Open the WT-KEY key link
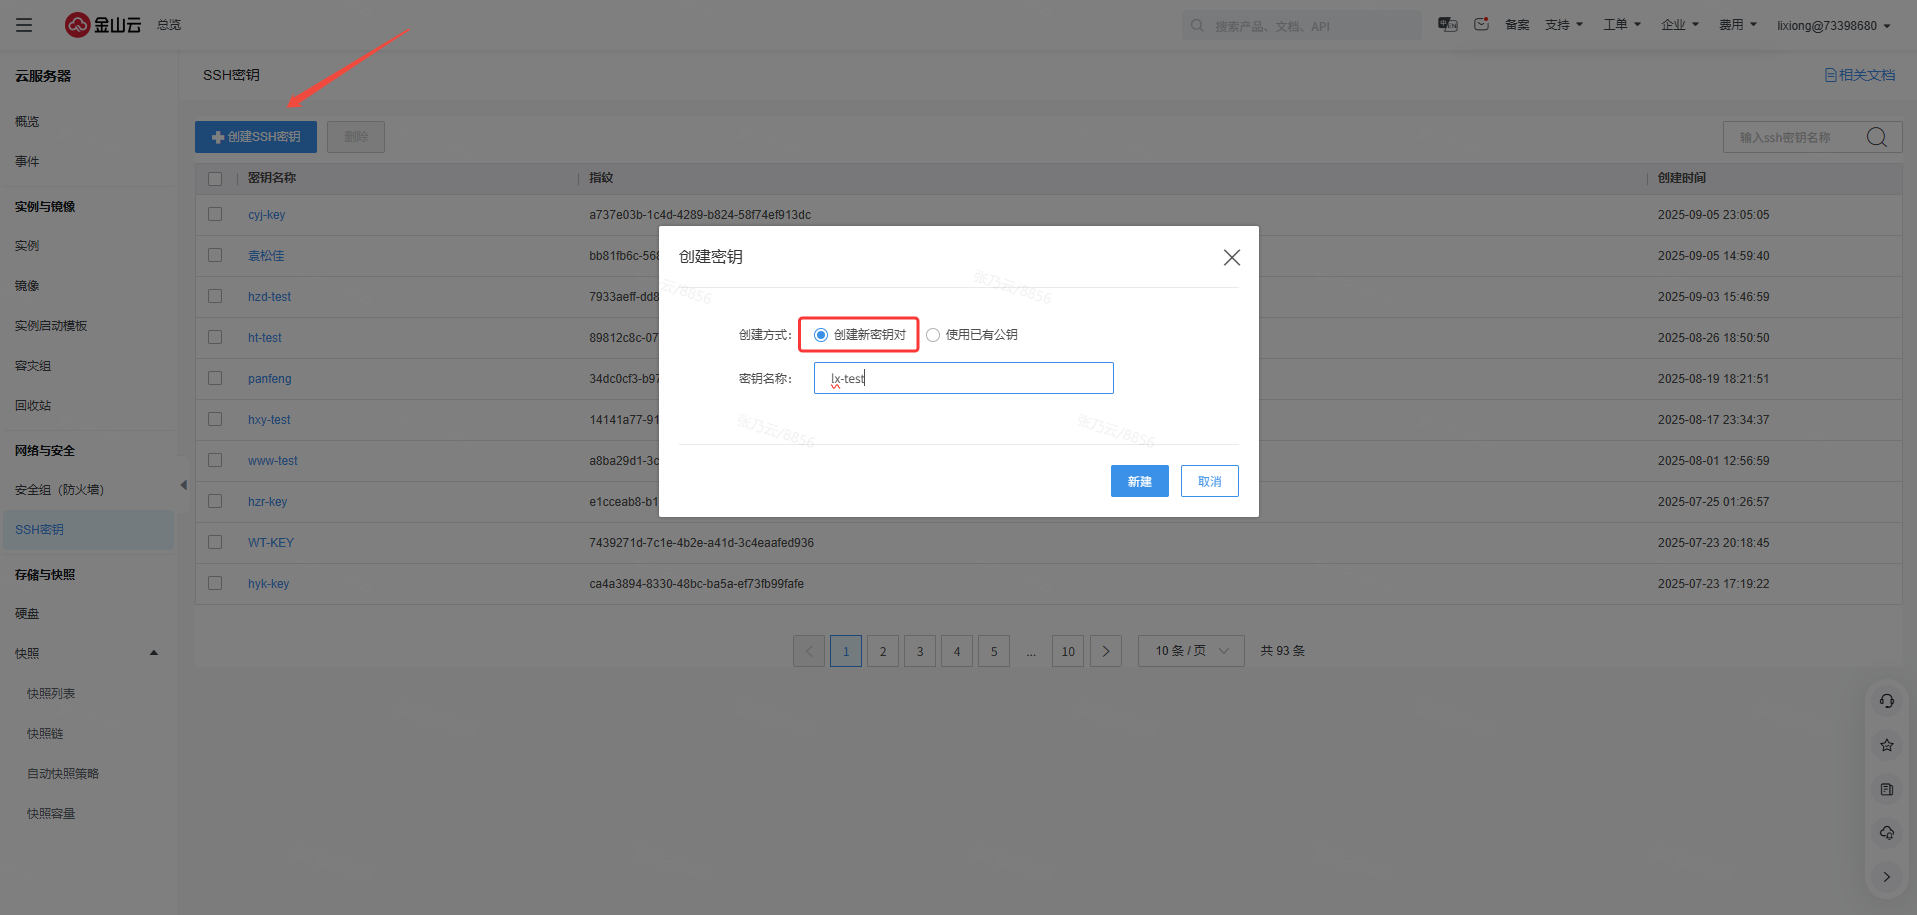The width and height of the screenshot is (1917, 915). tap(271, 543)
